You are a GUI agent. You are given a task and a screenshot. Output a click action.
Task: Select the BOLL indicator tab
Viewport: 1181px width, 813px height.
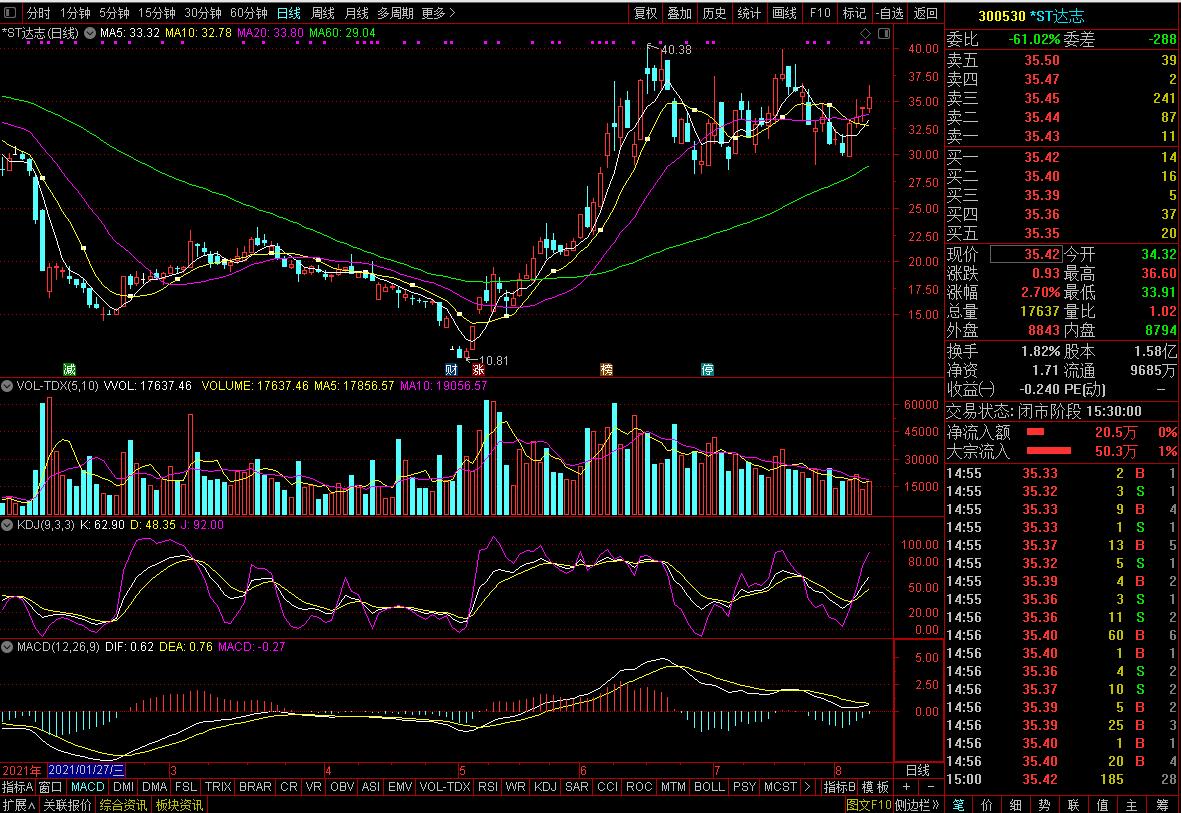708,787
